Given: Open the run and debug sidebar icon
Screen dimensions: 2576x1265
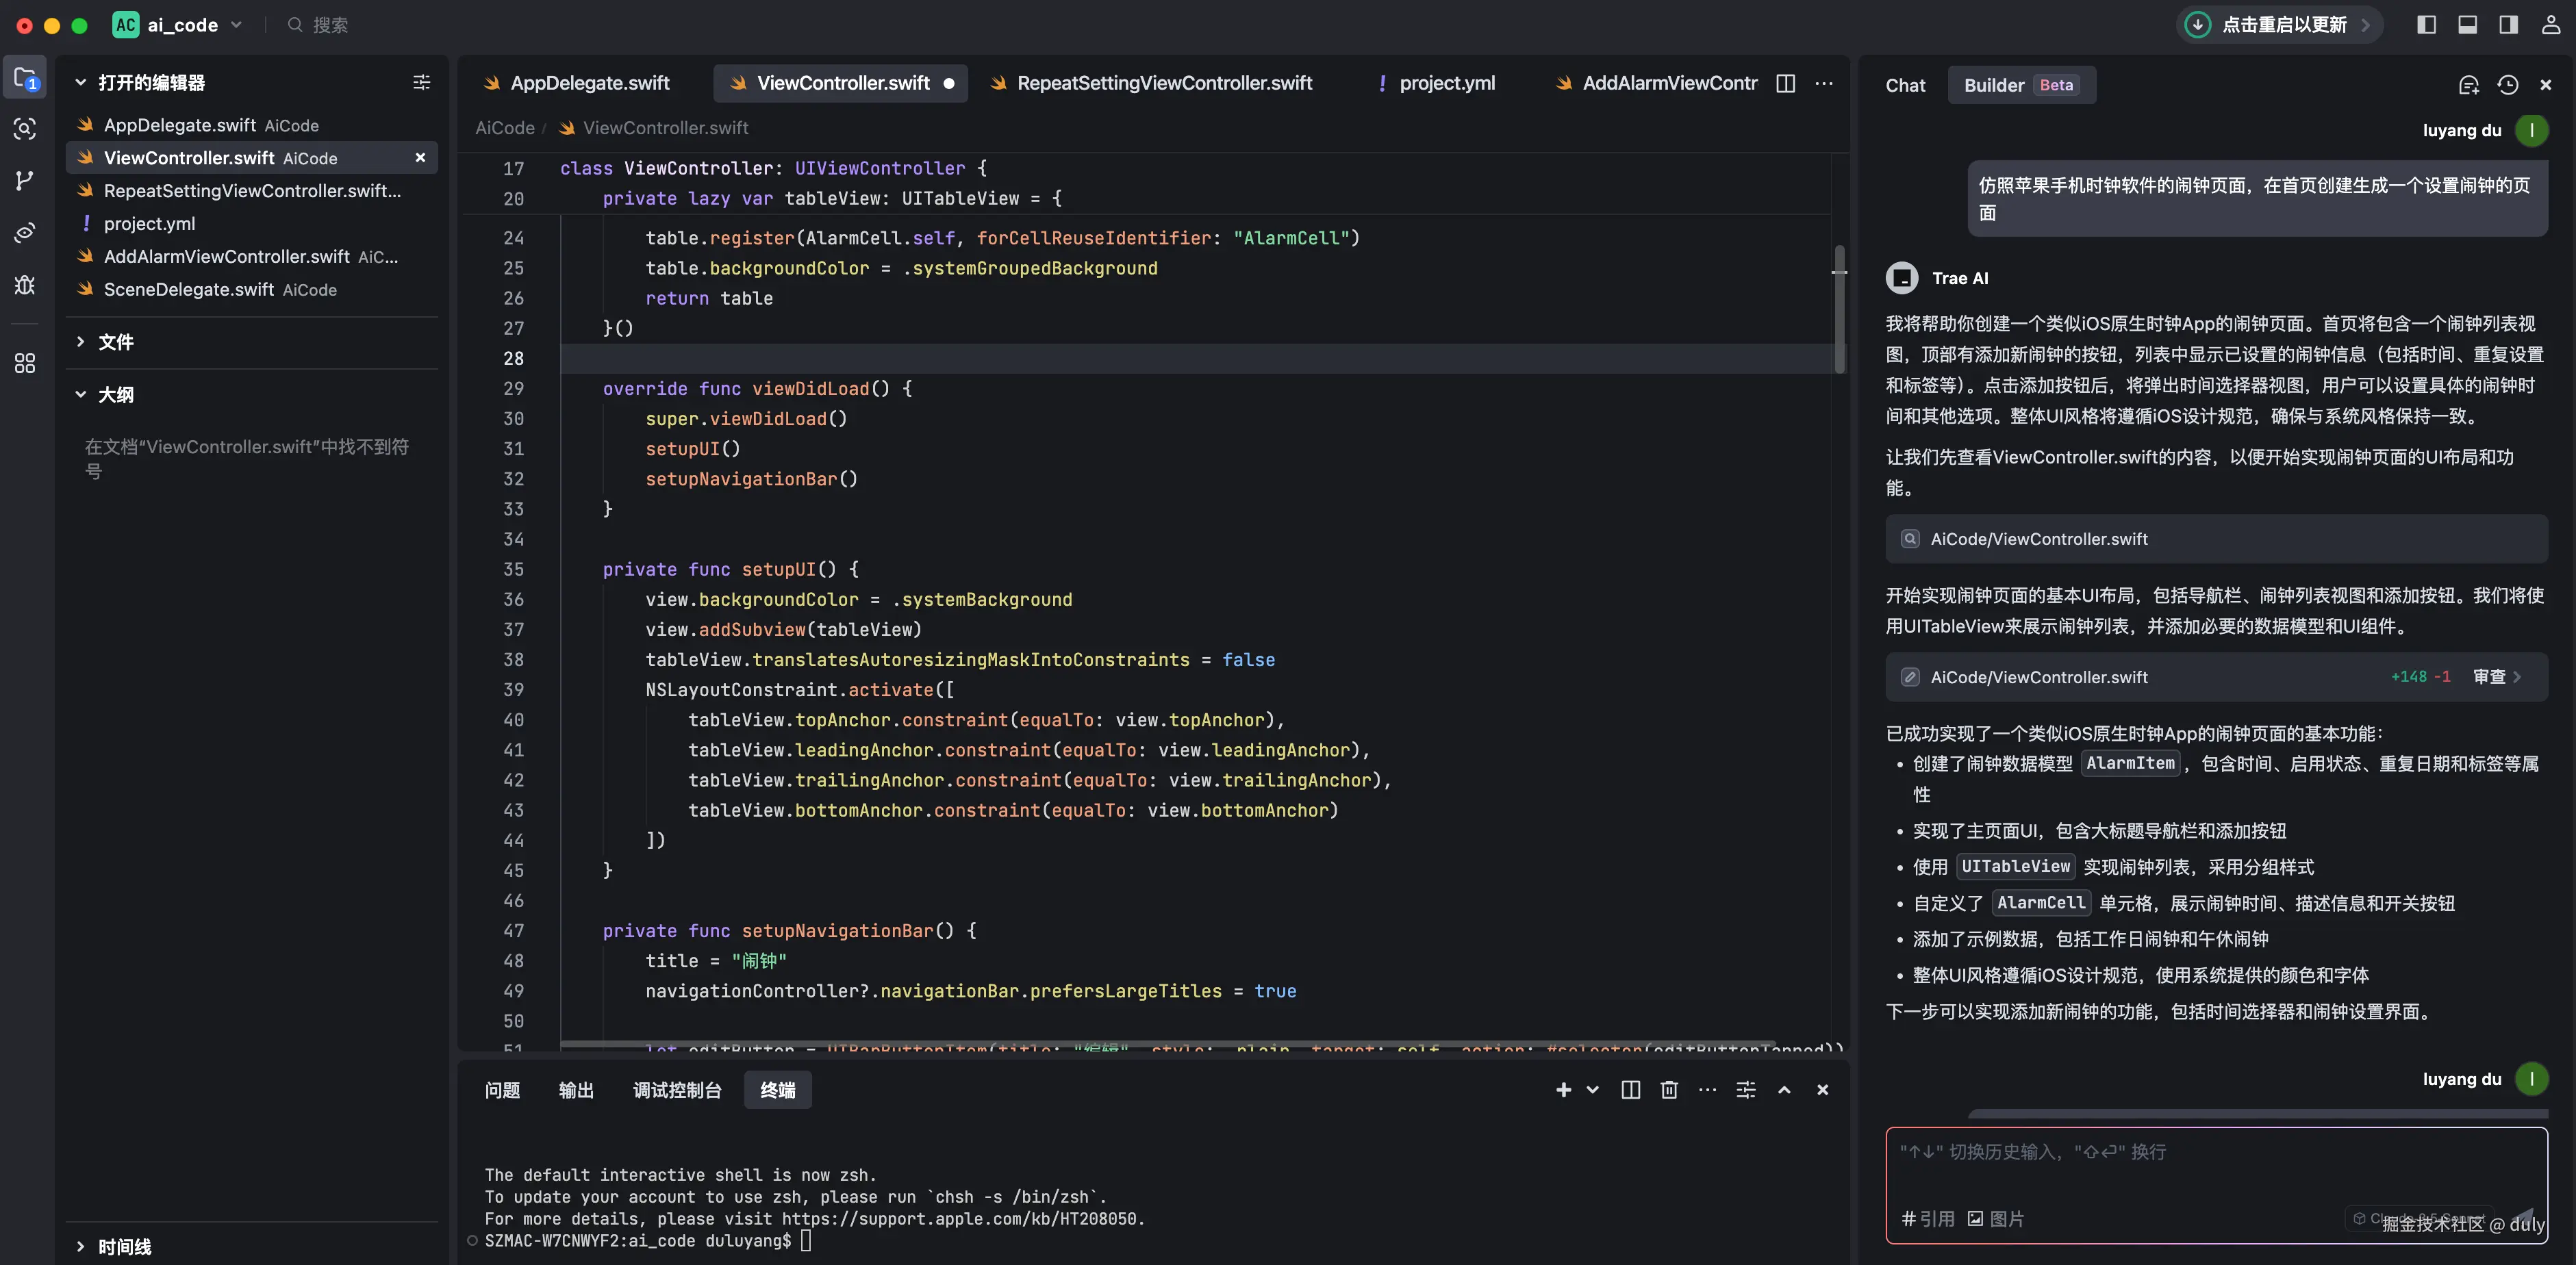Looking at the screenshot, I should 25,285.
